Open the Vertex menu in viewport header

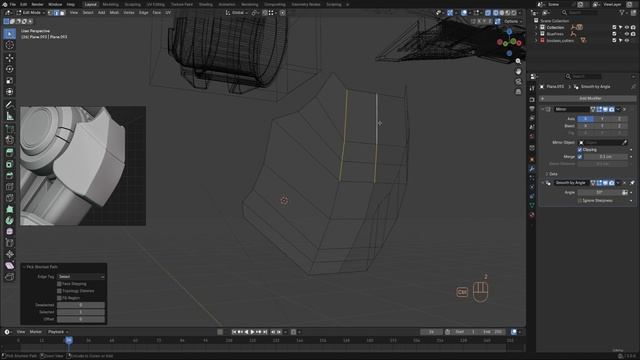coord(129,13)
